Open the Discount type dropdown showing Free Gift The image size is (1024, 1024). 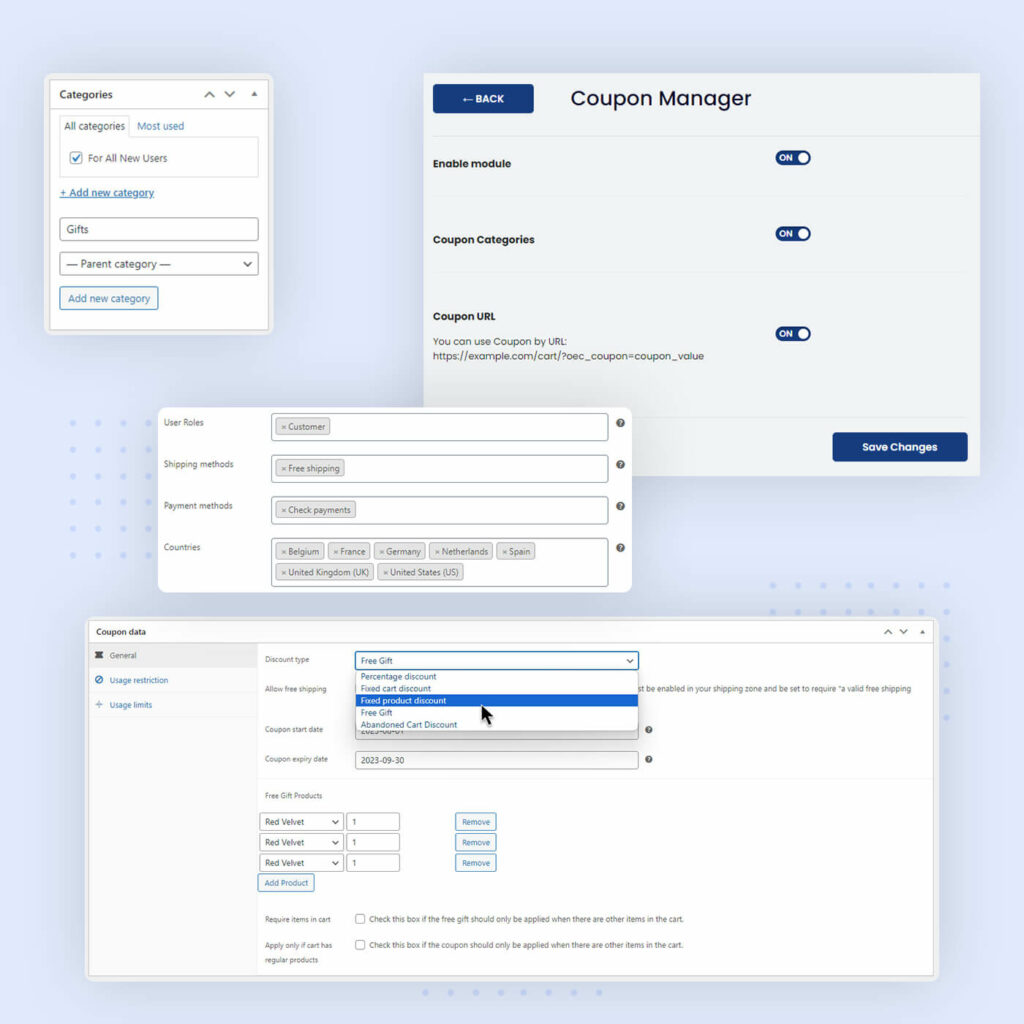(496, 660)
